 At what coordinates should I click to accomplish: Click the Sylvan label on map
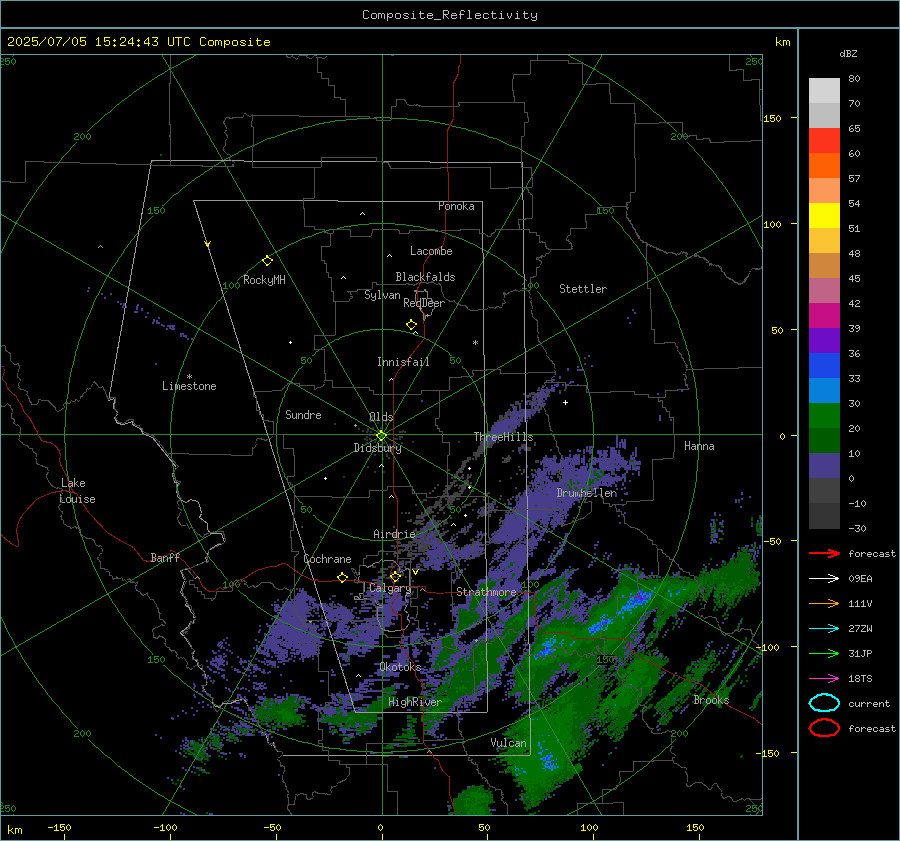pos(382,295)
